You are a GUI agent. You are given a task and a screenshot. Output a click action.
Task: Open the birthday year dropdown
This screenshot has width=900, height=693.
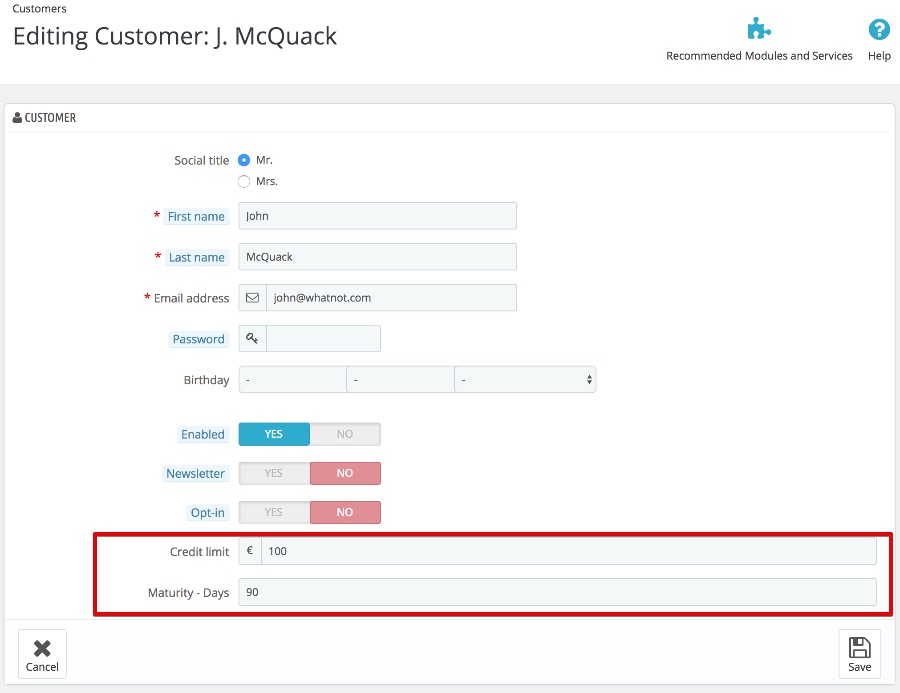tap(525, 380)
